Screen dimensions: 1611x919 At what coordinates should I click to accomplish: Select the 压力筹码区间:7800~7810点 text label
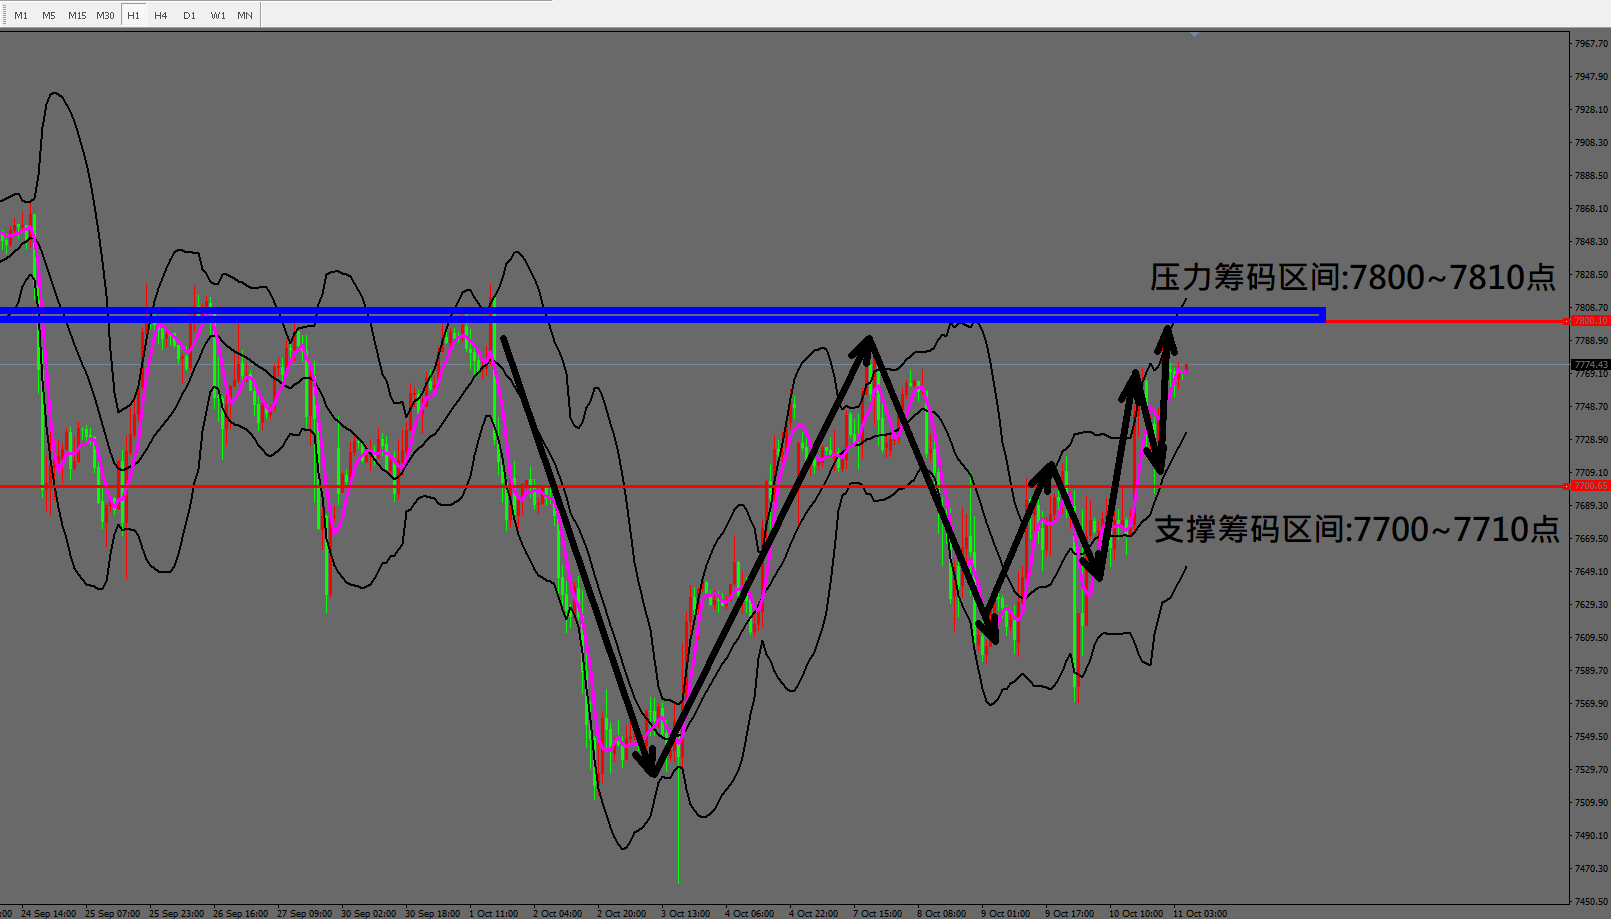(x=1352, y=277)
